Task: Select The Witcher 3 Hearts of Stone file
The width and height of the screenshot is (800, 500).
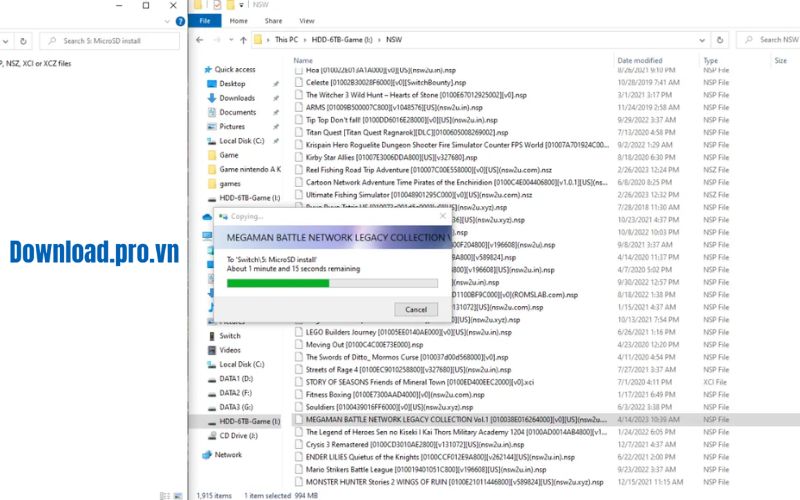Action: 416,95
